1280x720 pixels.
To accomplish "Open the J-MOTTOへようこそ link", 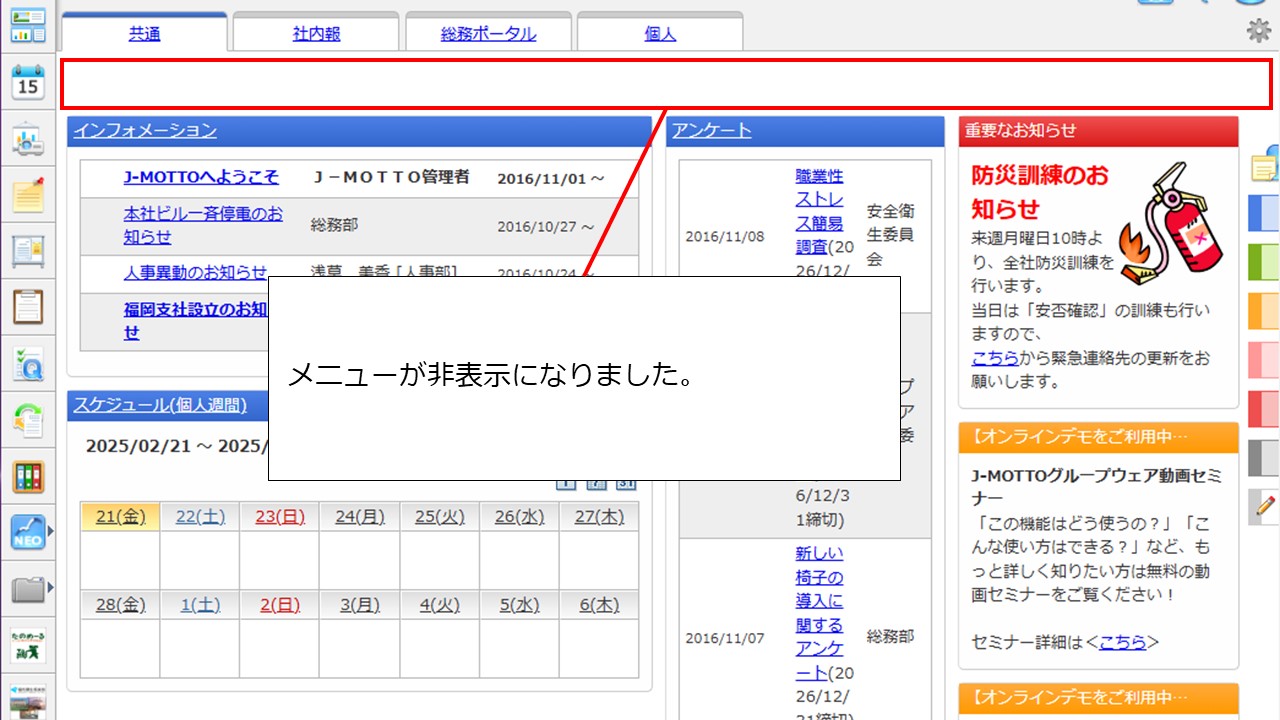I will coord(201,177).
